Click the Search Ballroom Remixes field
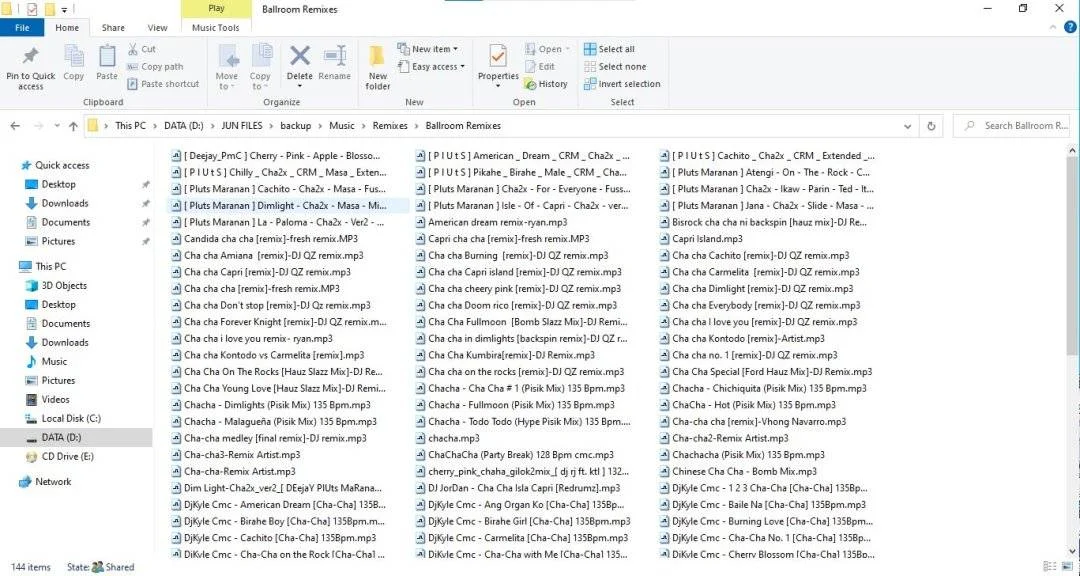The width and height of the screenshot is (1080, 576). pyautogui.click(x=1011, y=126)
